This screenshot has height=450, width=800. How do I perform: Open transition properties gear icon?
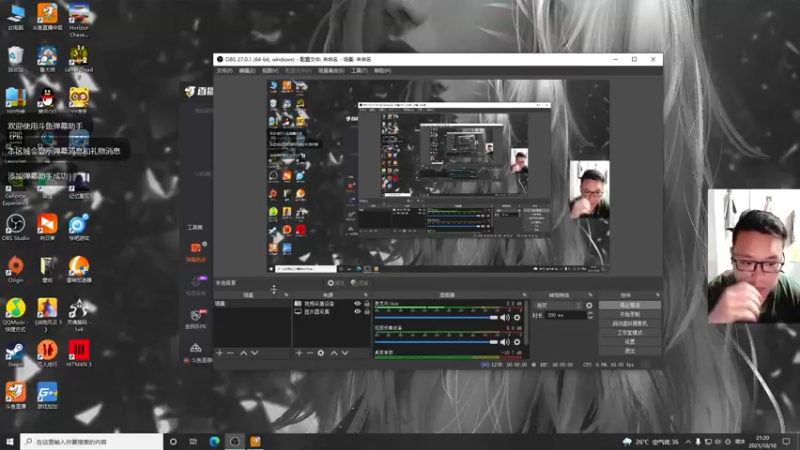click(x=589, y=305)
